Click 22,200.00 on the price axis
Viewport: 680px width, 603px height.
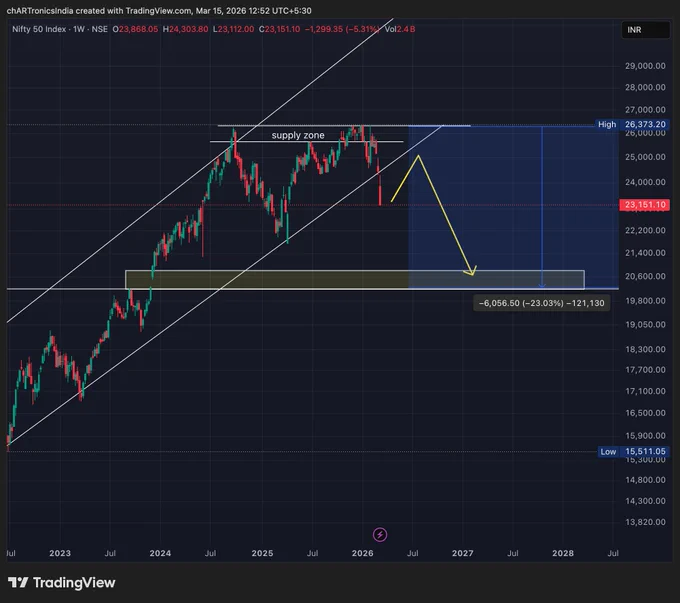tap(645, 230)
